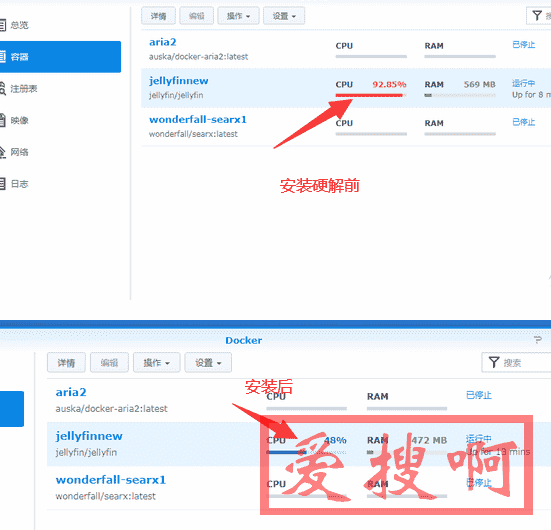Select wonderfall-searx1 container in upper window
This screenshot has width=551, height=530.
pos(346,127)
